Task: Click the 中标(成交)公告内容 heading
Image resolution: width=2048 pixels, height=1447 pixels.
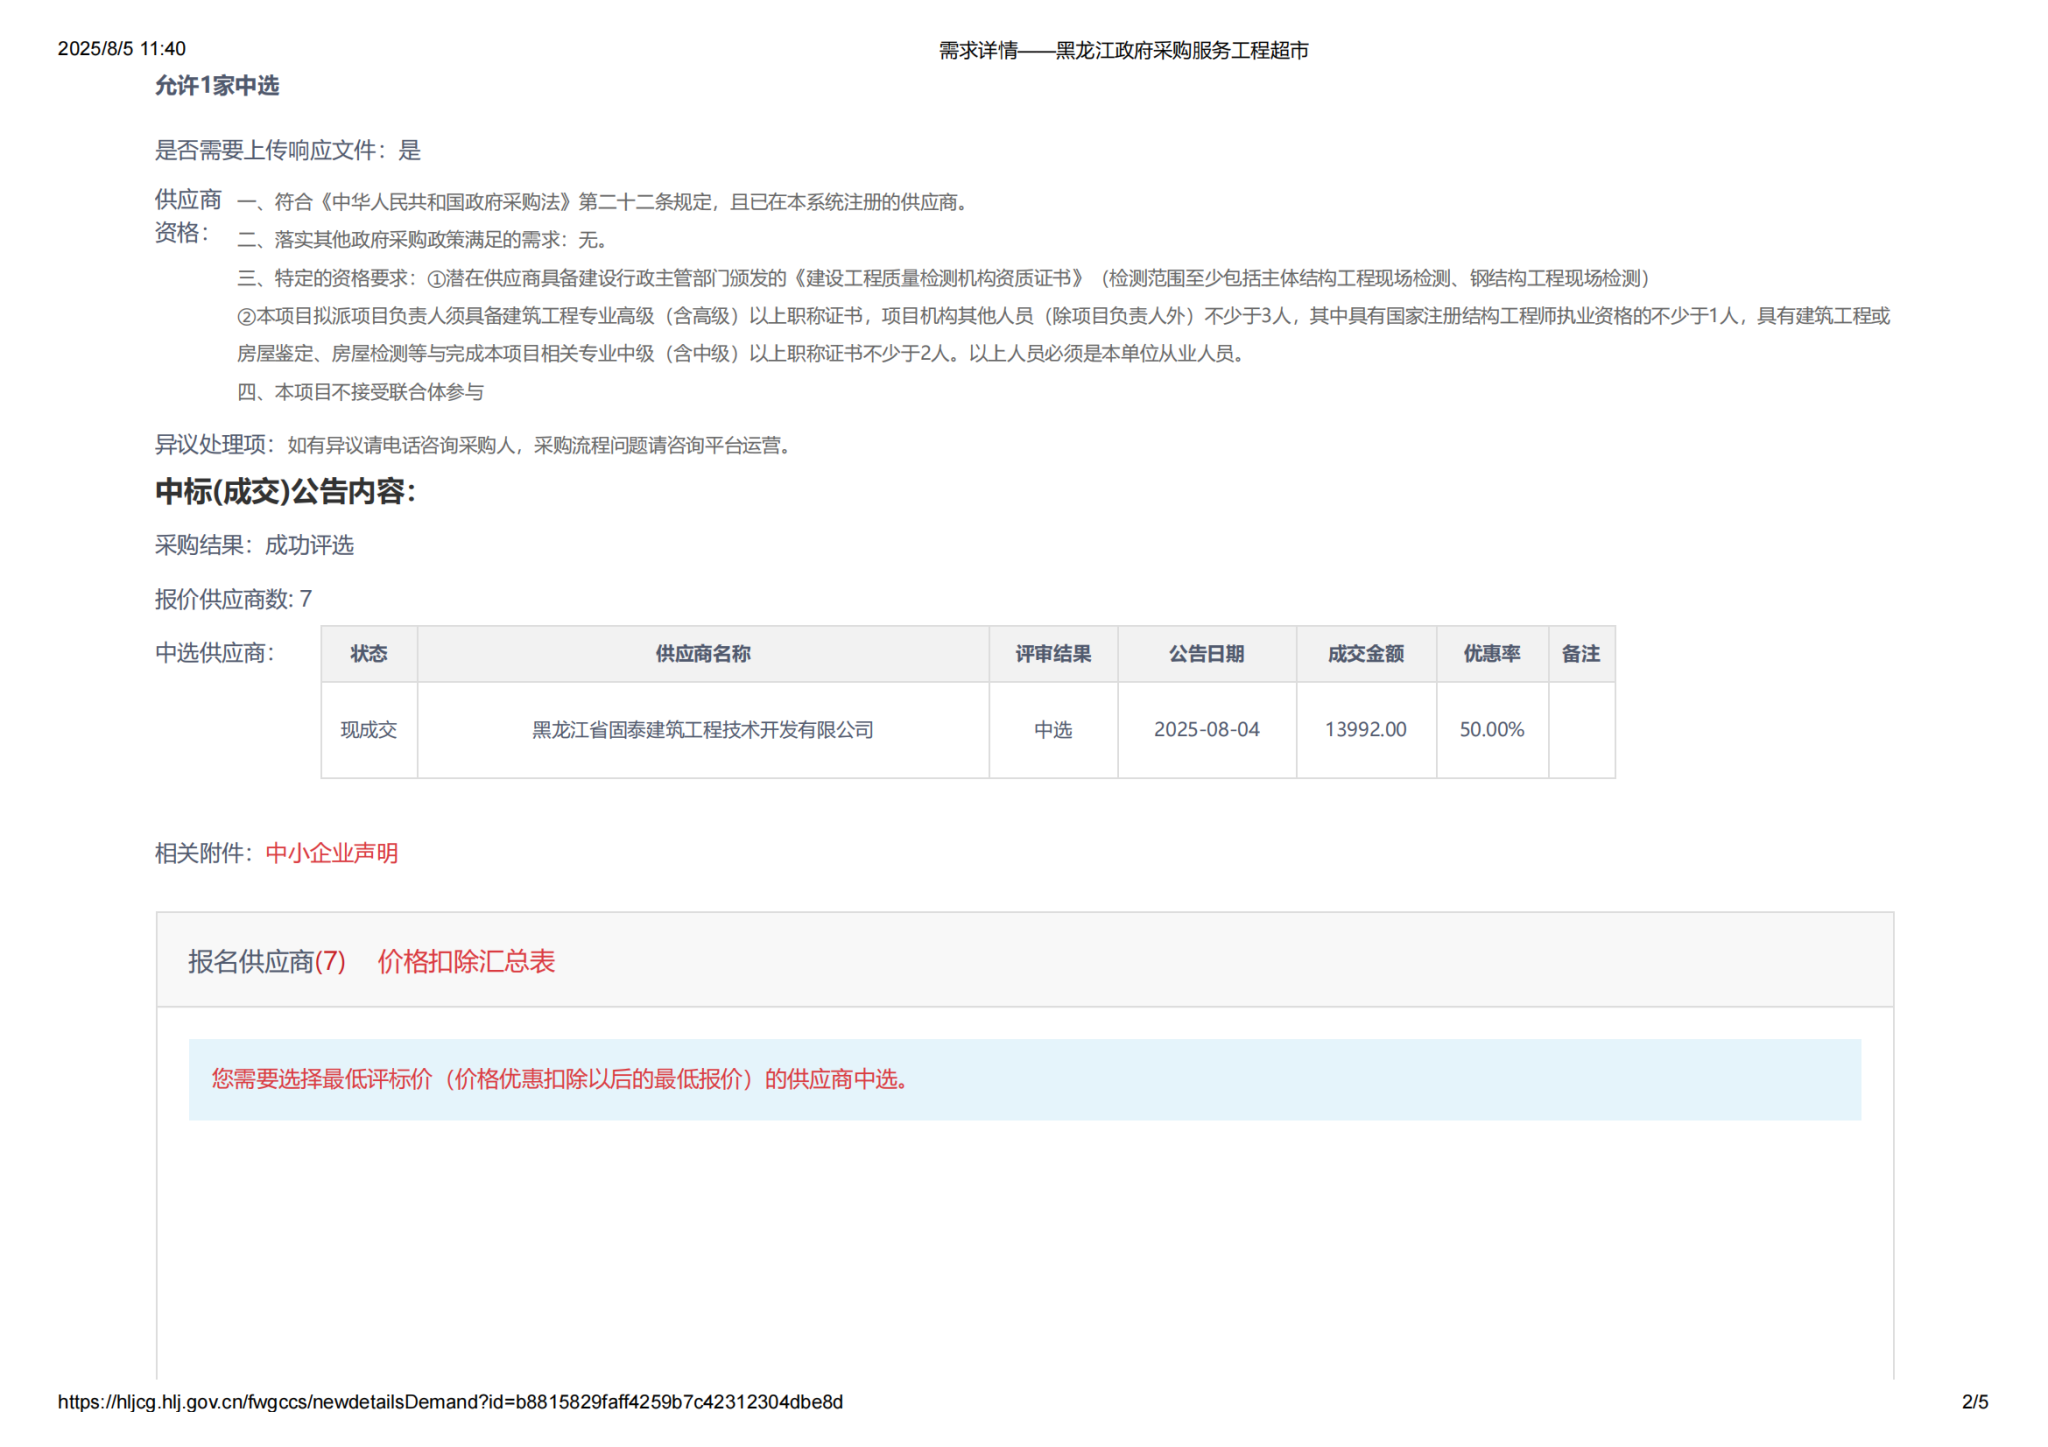Action: (285, 492)
